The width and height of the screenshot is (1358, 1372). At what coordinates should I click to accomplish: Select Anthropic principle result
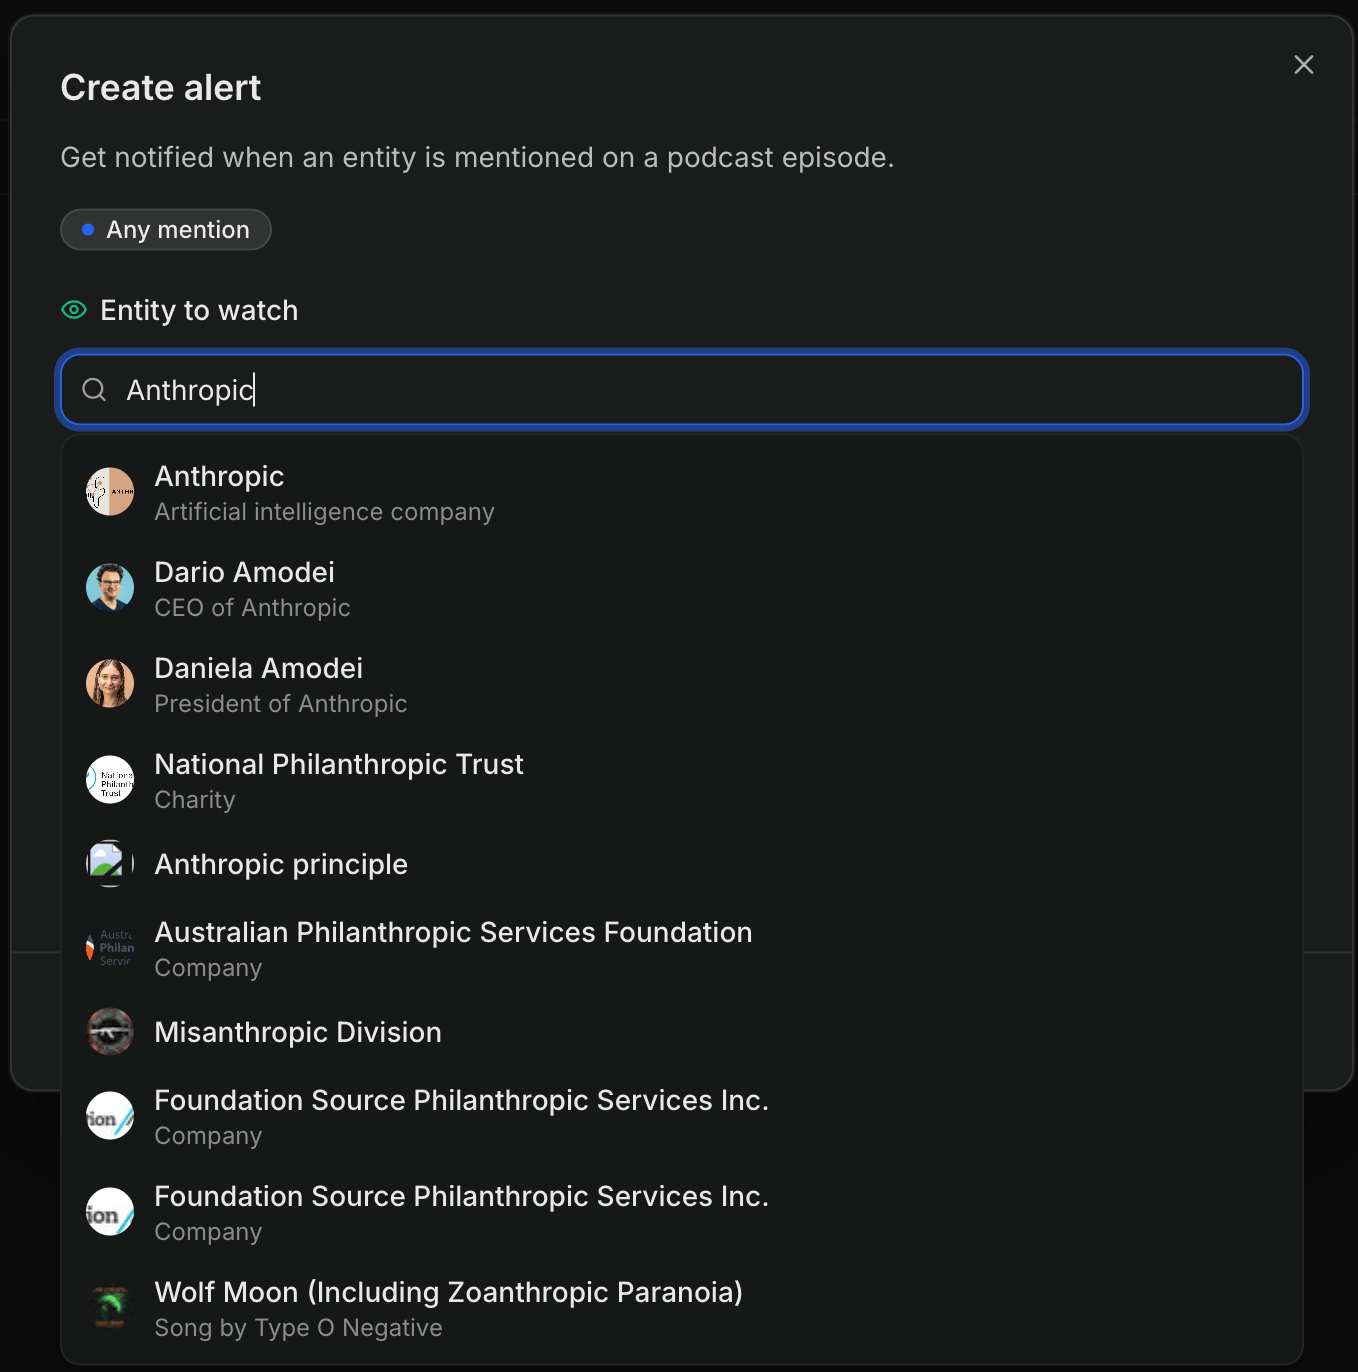[682, 864]
